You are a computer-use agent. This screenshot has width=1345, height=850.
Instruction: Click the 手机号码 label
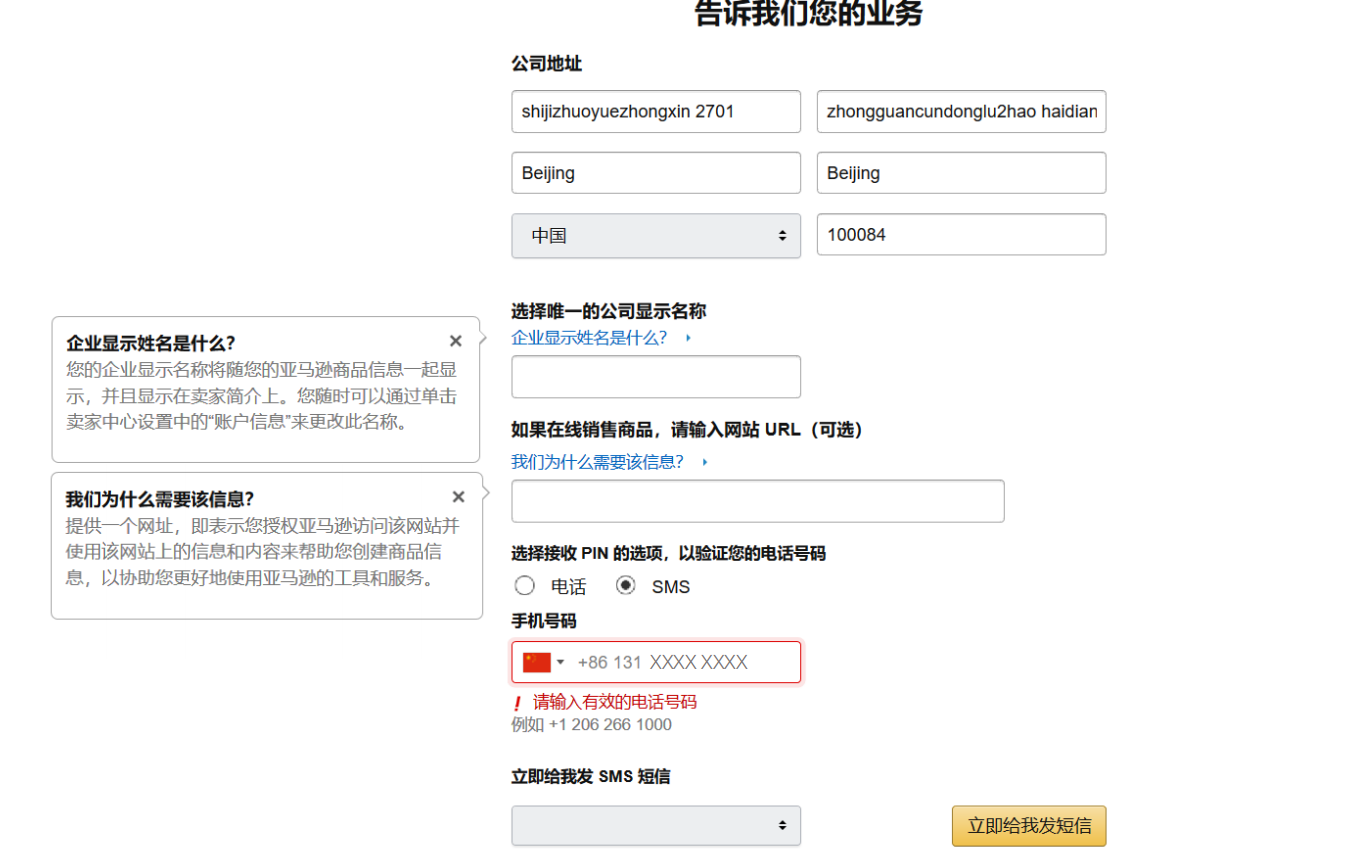[544, 621]
